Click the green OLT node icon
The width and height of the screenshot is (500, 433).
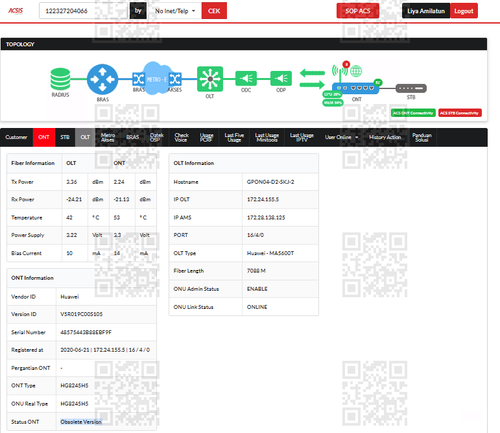(210, 79)
